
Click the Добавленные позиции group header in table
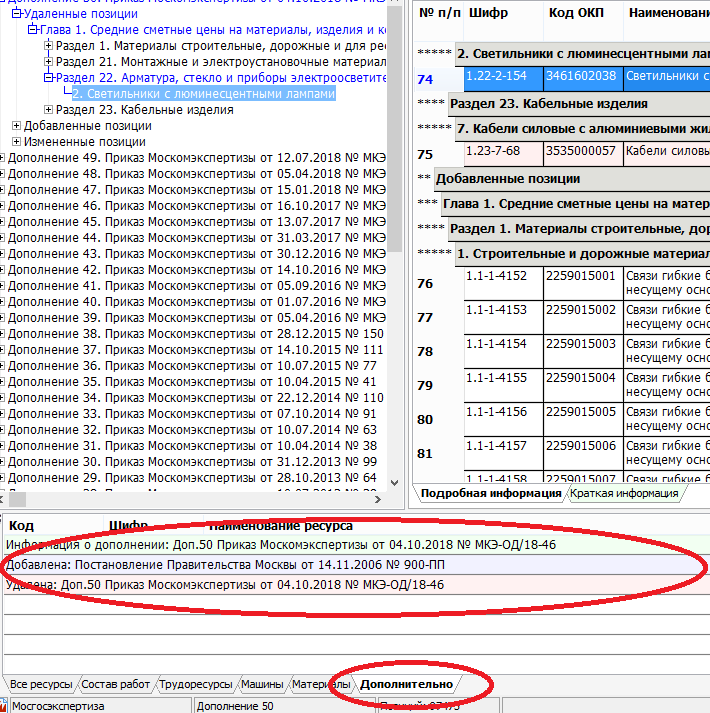tap(572, 179)
